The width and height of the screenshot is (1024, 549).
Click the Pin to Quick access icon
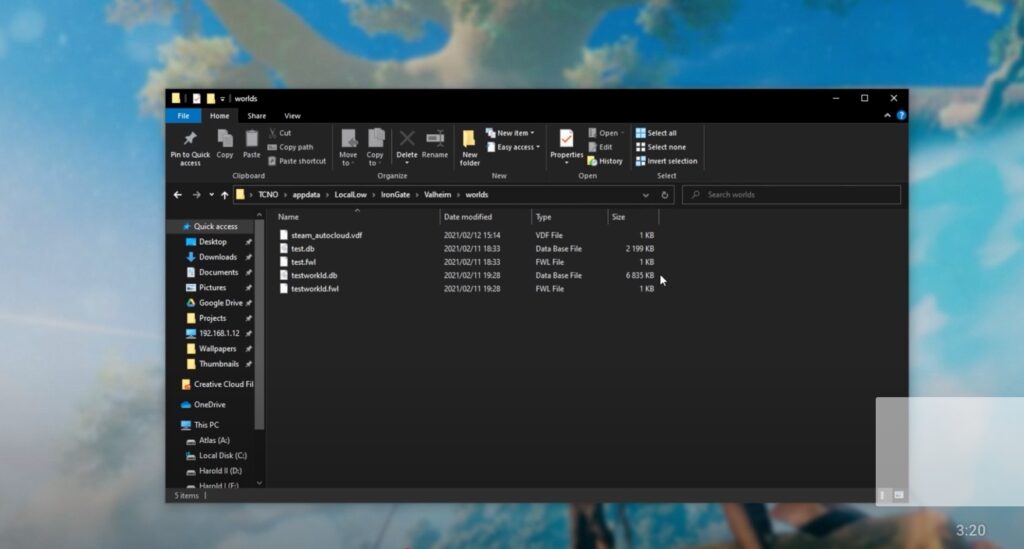tap(190, 140)
